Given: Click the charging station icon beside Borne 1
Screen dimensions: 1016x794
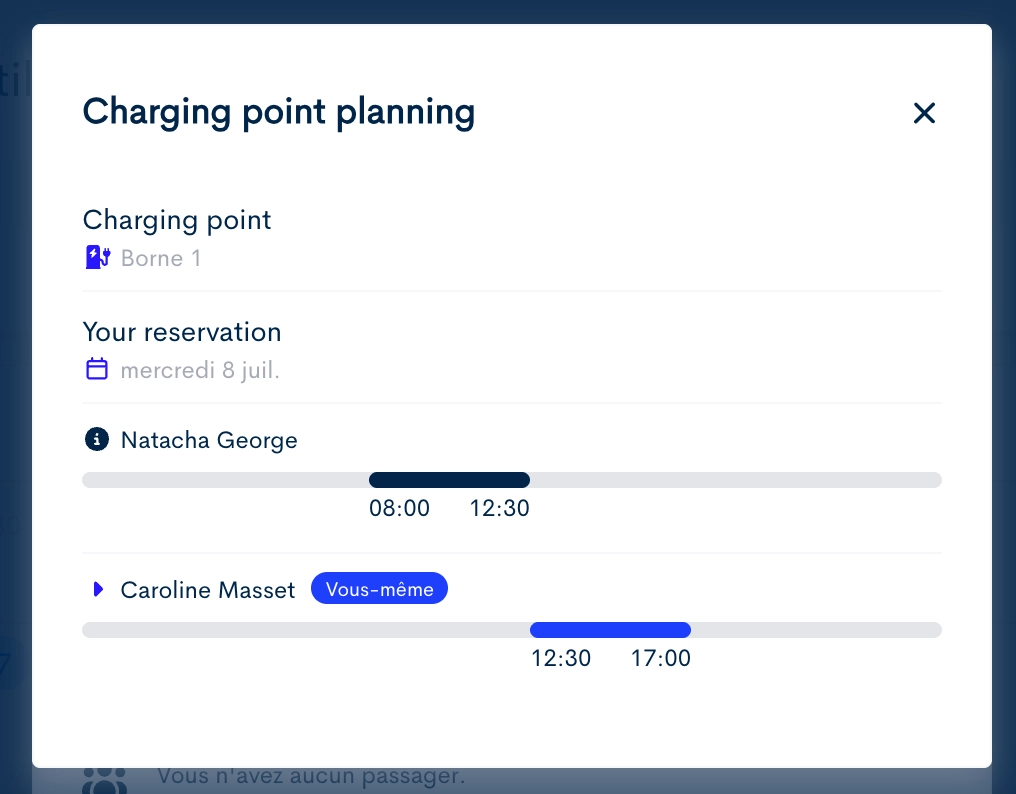Looking at the screenshot, I should tap(98, 257).
